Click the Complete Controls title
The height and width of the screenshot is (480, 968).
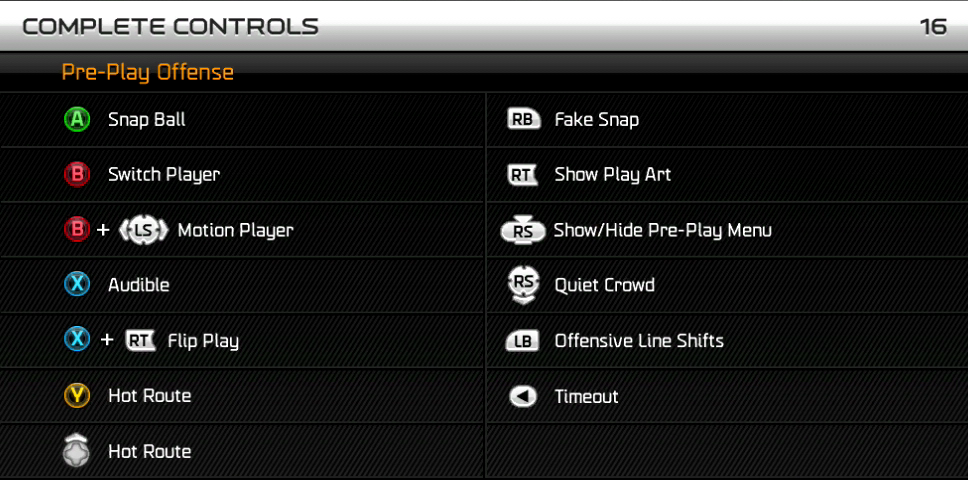click(x=170, y=27)
